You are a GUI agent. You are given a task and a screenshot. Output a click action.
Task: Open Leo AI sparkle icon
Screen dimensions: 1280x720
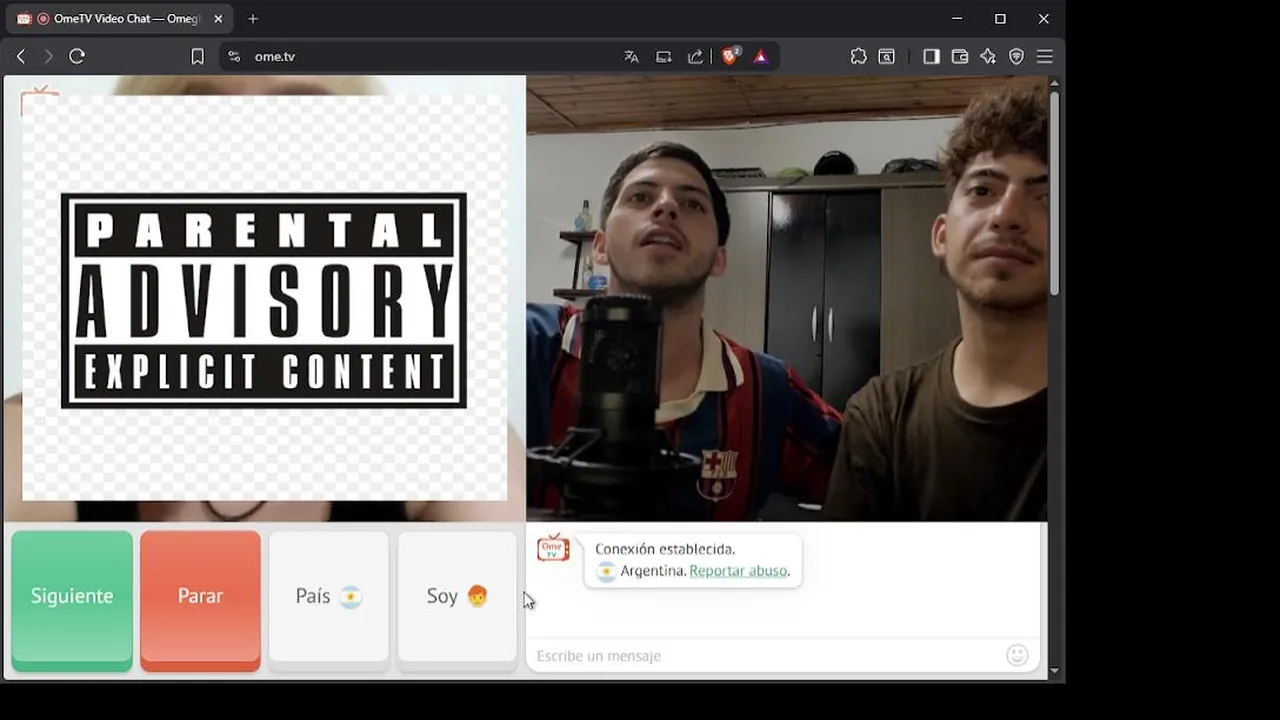988,57
